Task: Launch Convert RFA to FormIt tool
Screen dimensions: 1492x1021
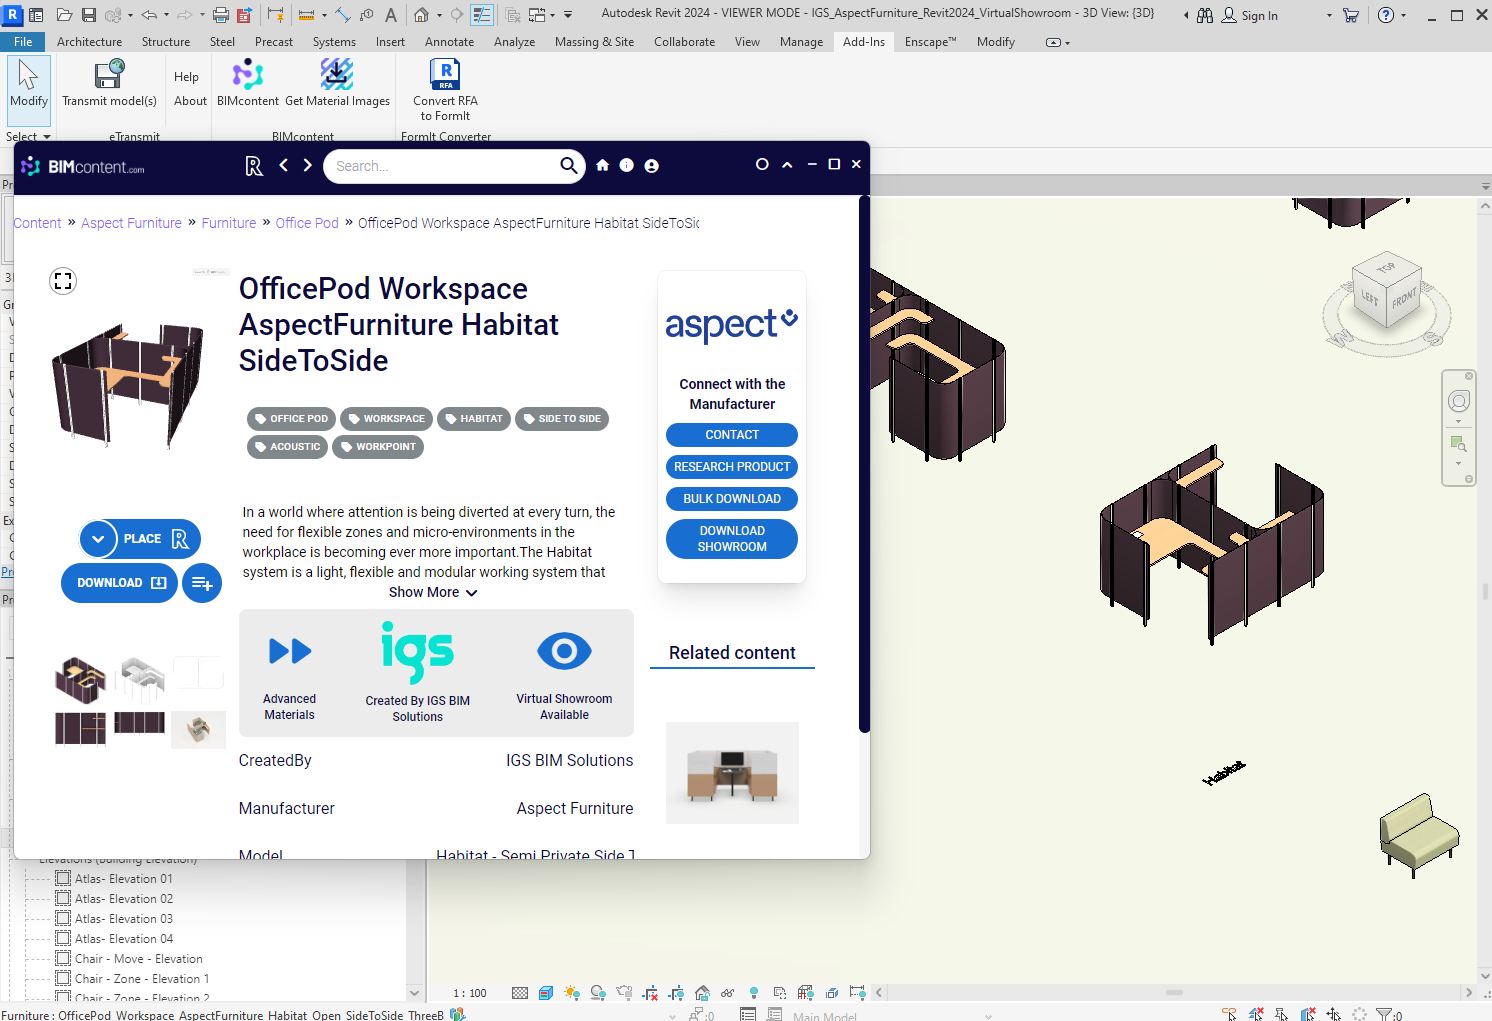Action: (445, 75)
